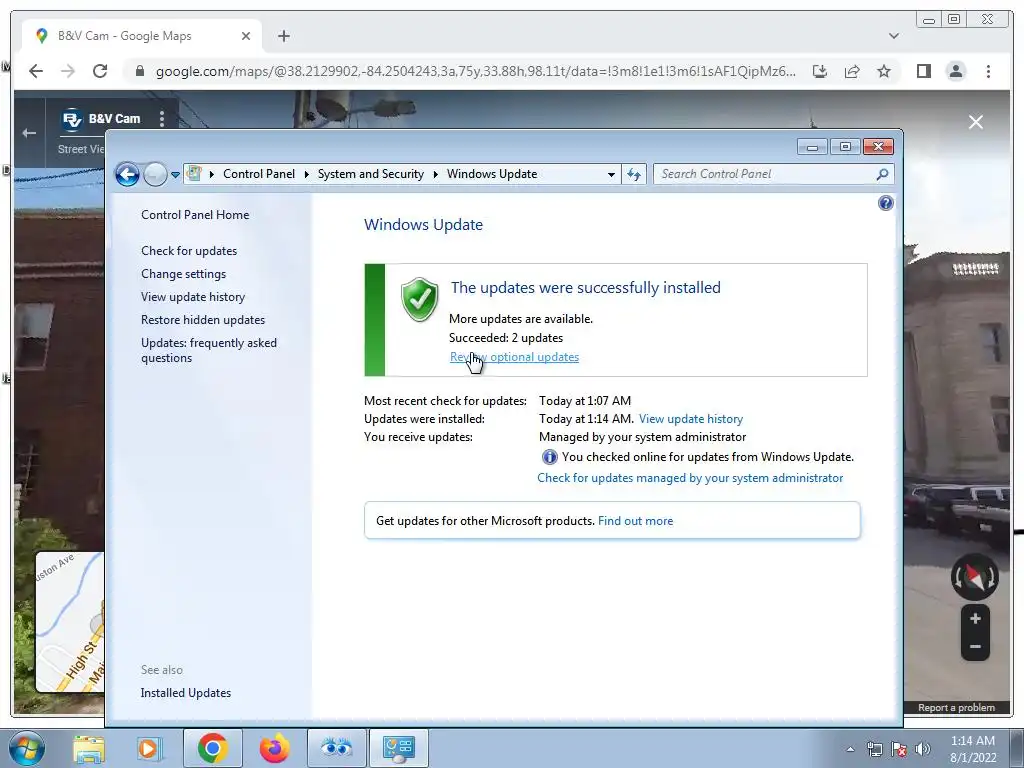The height and width of the screenshot is (768, 1024).
Task: Select Check for updates in sidebar
Action: coord(189,251)
